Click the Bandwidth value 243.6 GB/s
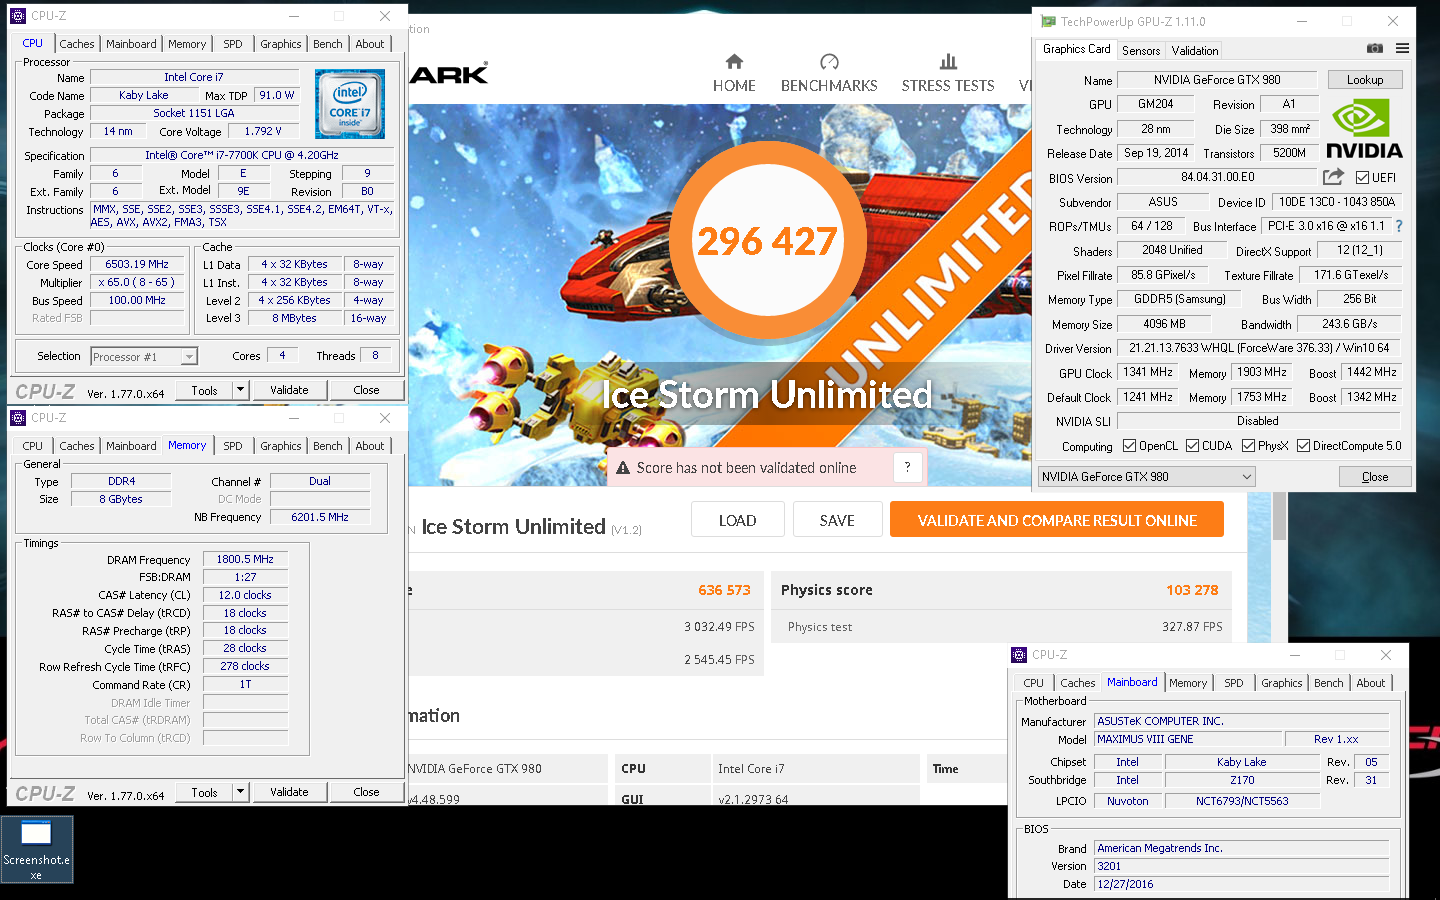 pyautogui.click(x=1349, y=324)
